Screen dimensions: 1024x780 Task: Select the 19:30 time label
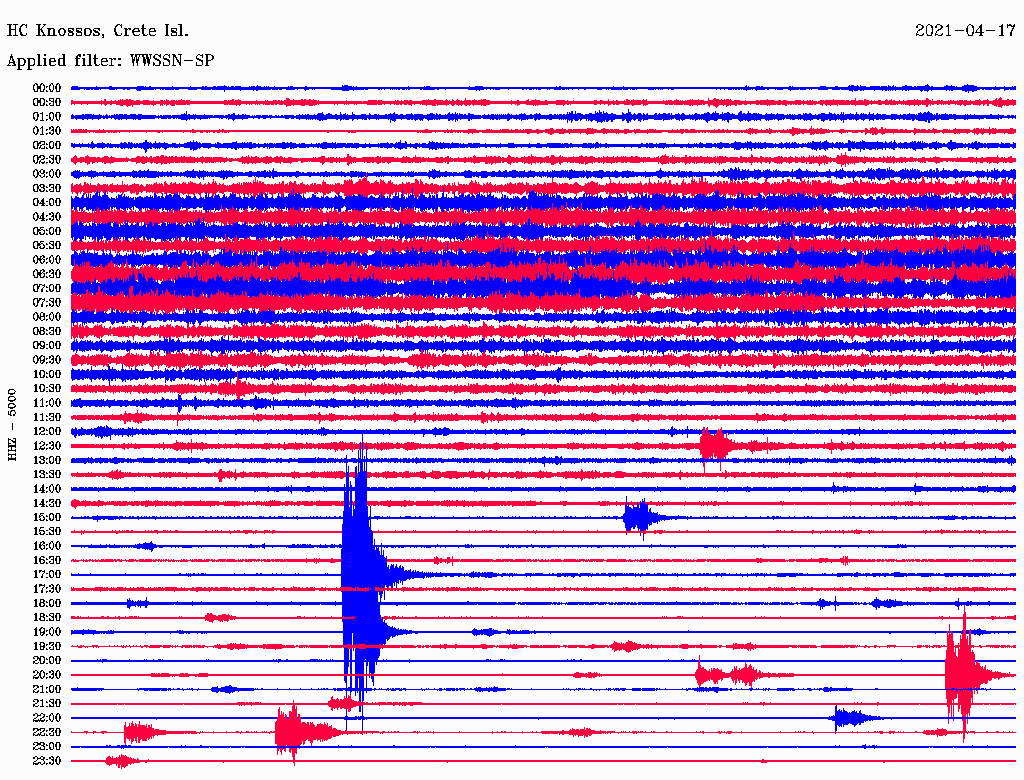pos(47,647)
